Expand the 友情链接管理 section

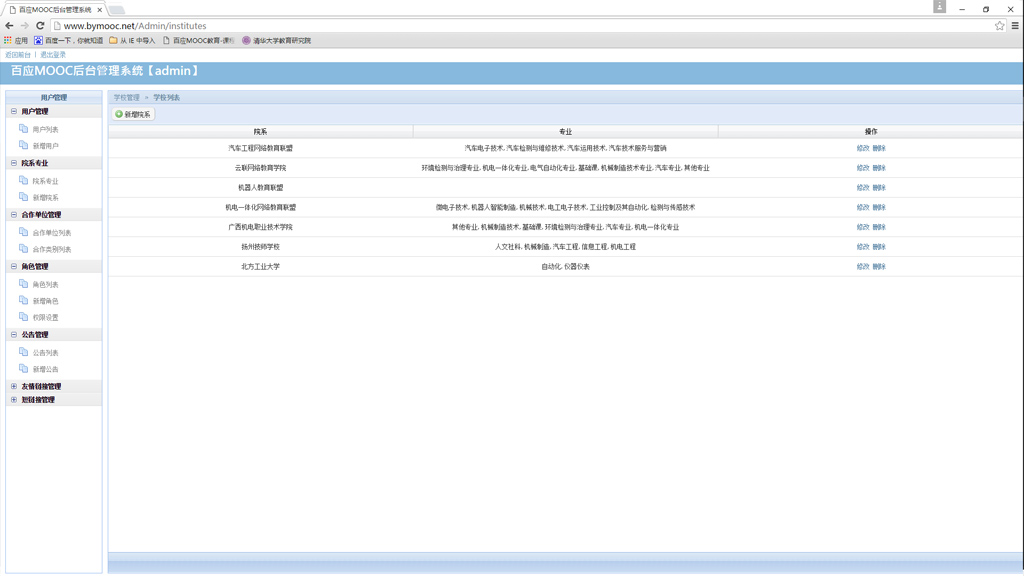pos(14,386)
